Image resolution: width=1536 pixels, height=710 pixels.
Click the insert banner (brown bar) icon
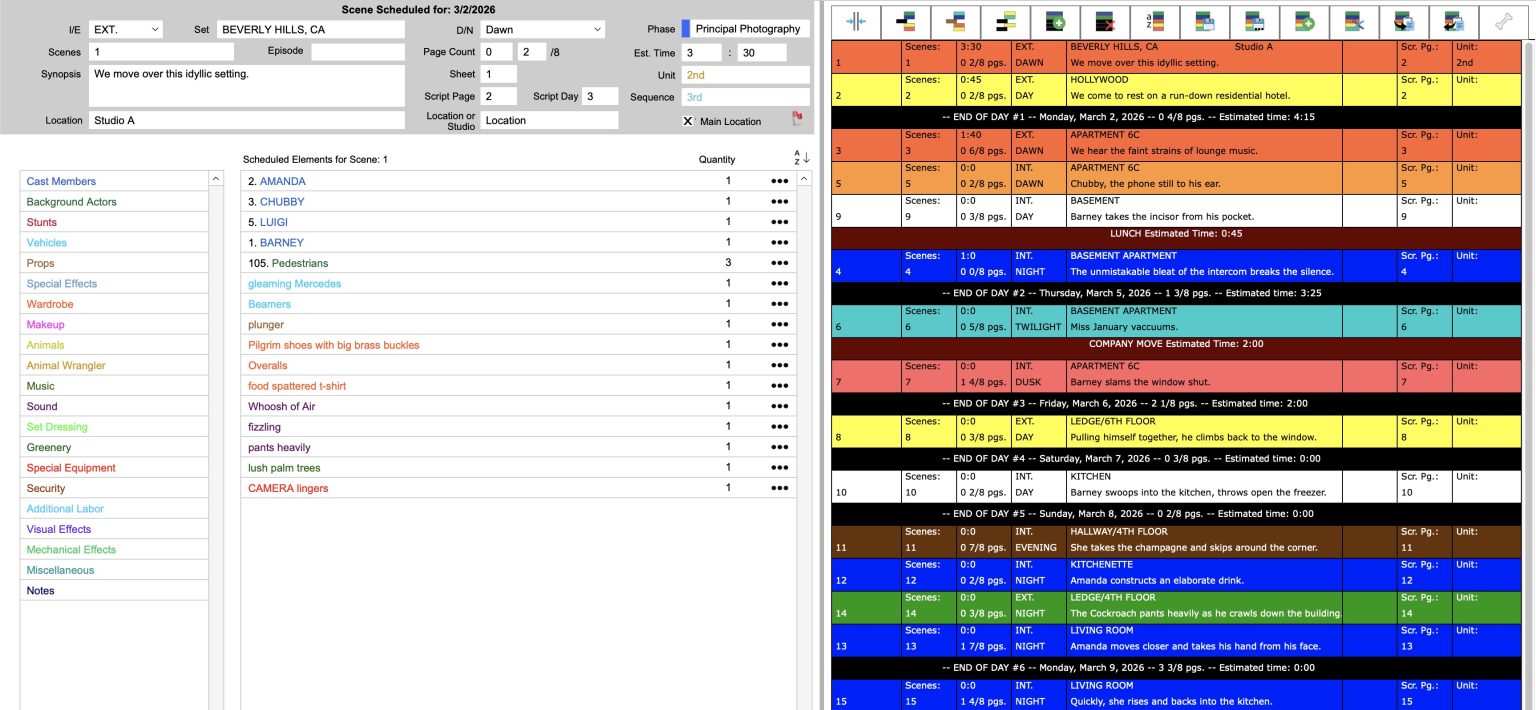click(x=955, y=20)
